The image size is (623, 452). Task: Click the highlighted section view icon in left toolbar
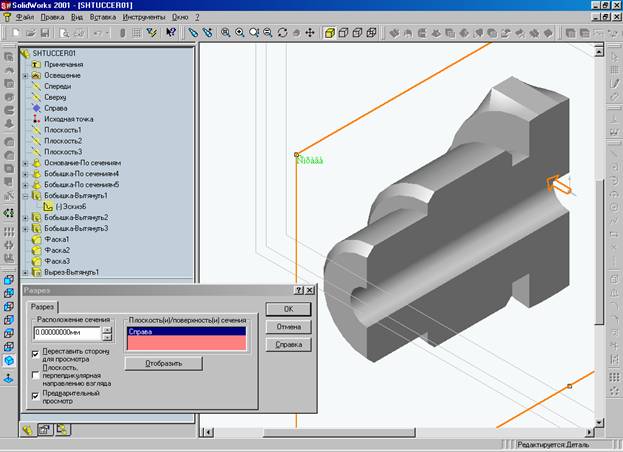click(x=9, y=361)
